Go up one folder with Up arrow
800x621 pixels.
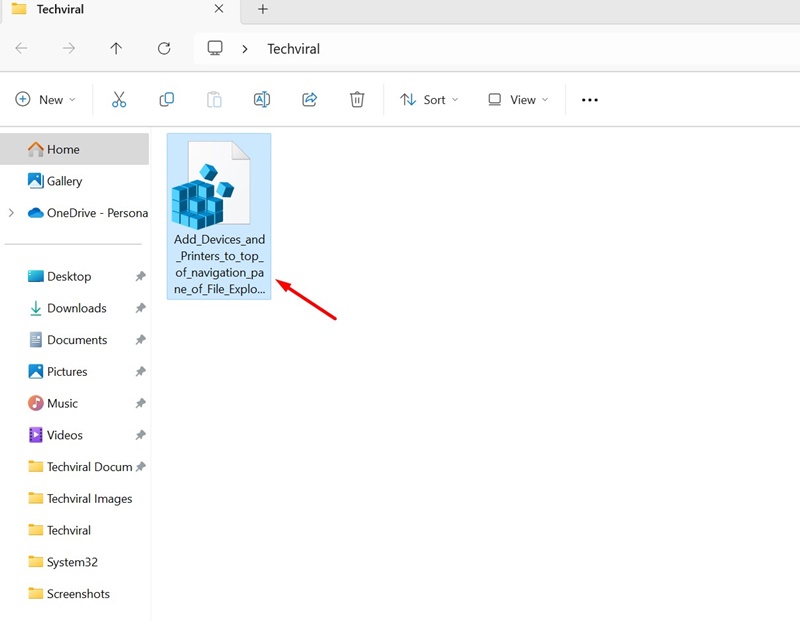click(x=116, y=48)
